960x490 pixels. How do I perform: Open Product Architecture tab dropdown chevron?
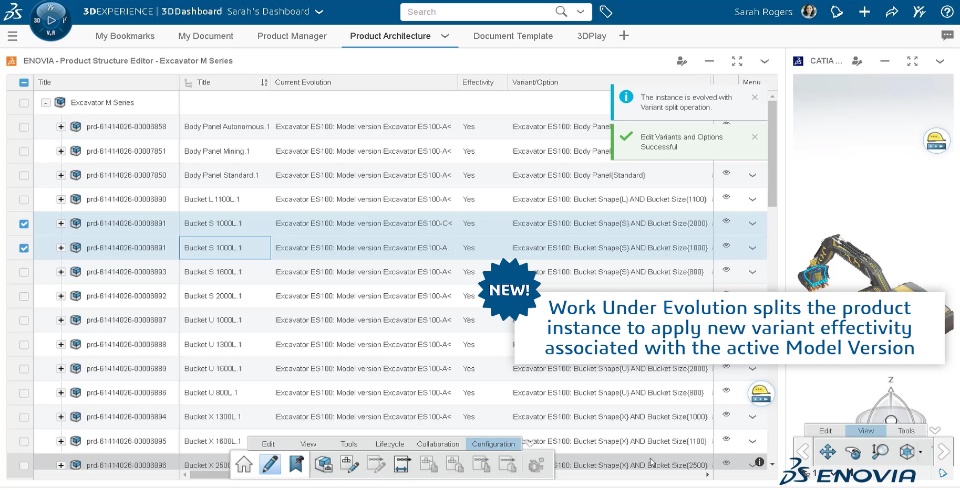coord(445,36)
